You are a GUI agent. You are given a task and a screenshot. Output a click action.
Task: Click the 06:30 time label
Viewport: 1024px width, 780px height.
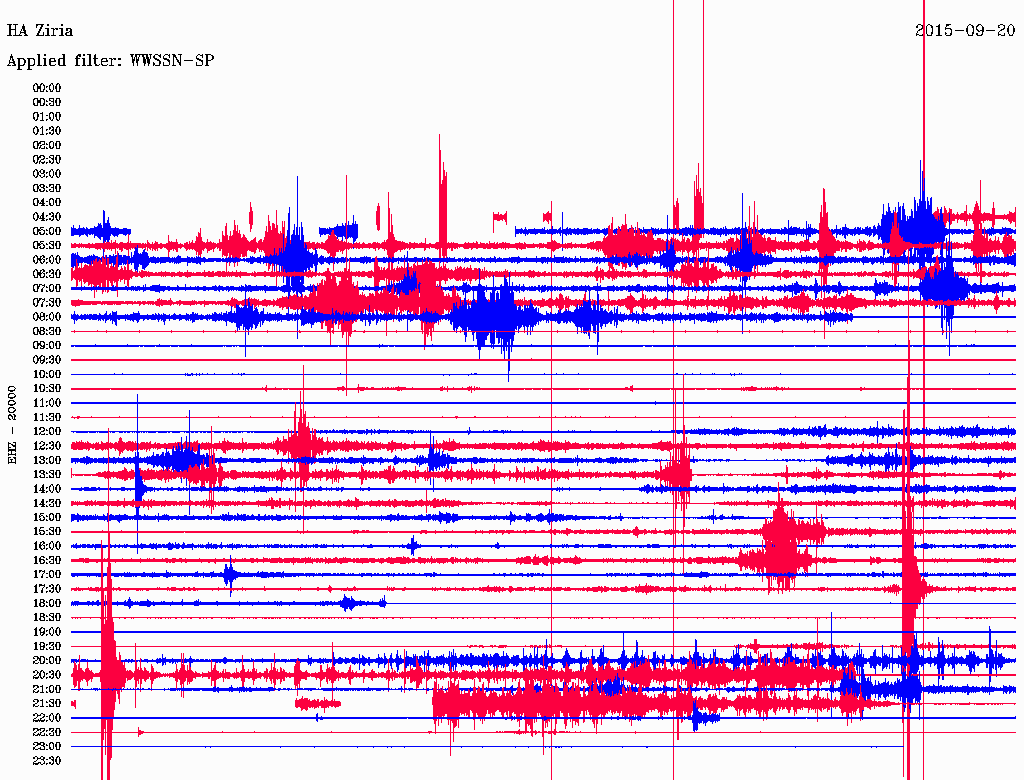click(x=47, y=274)
